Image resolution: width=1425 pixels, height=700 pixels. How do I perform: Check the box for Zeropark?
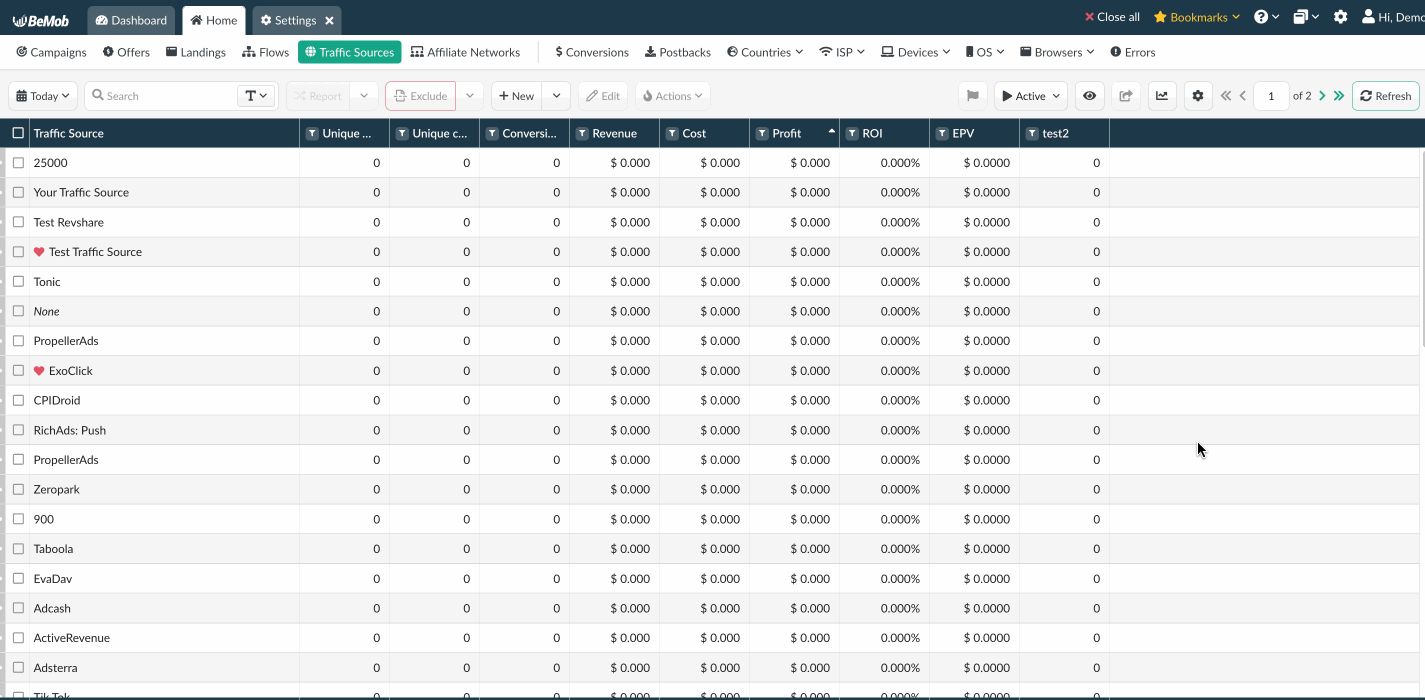18,489
